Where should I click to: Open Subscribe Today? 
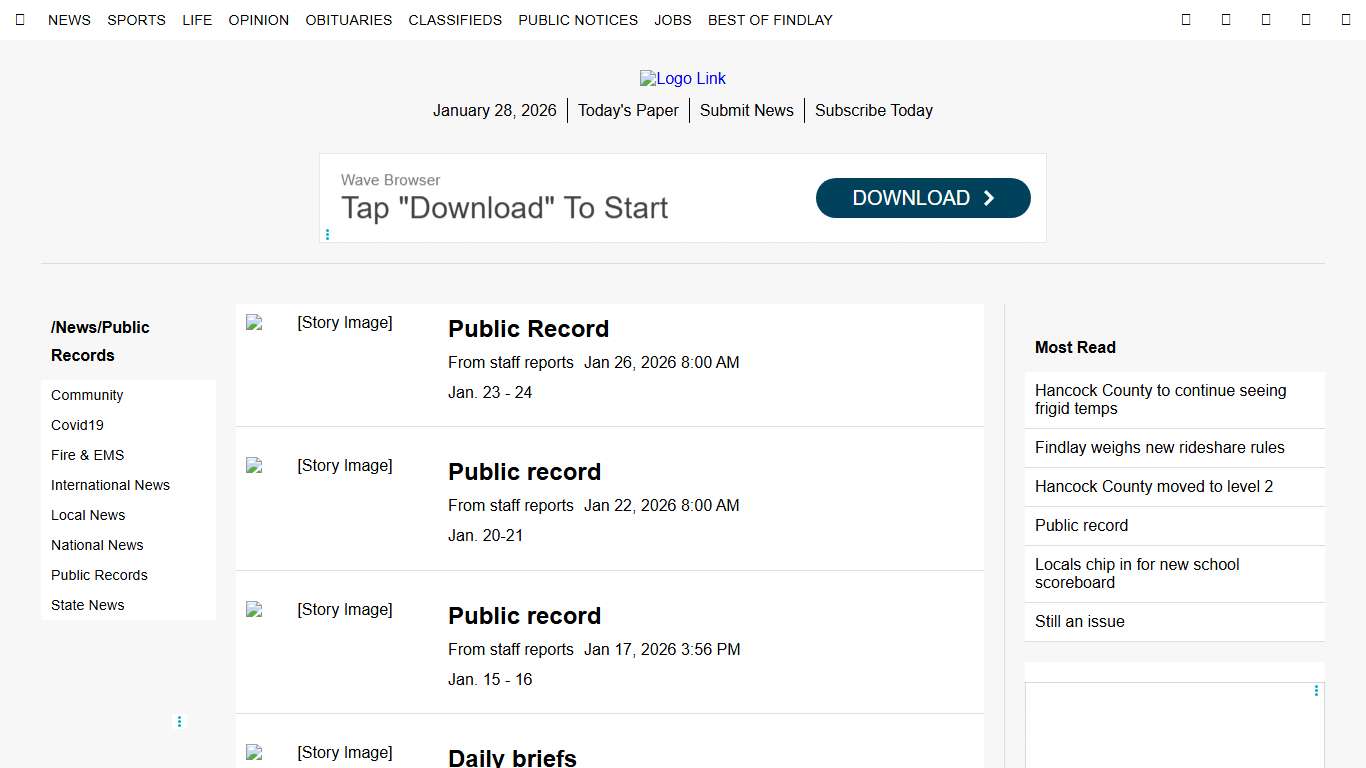(873, 110)
